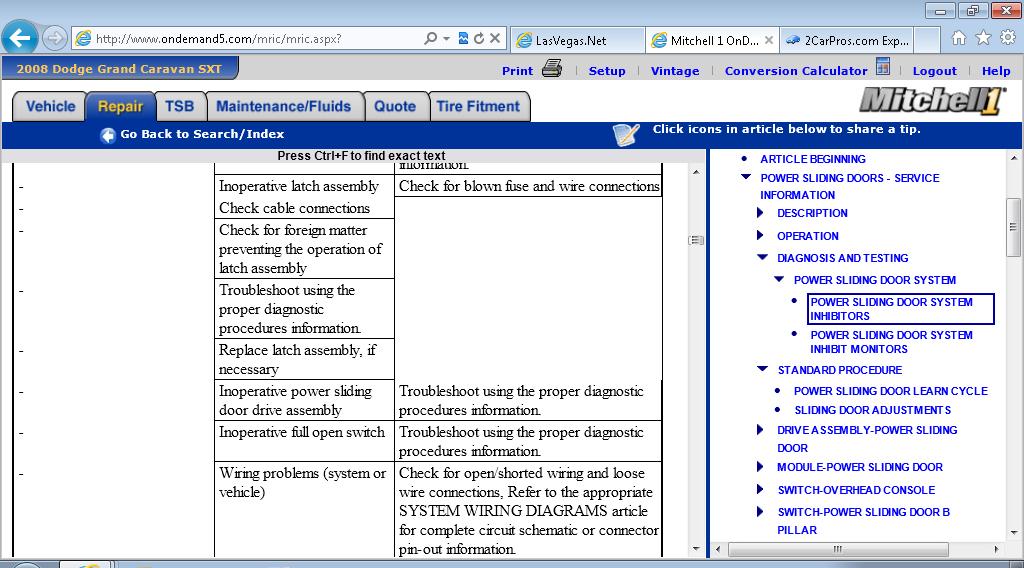Expand SWITCH-OVERHEAD CONSOLE arrow

[760, 489]
